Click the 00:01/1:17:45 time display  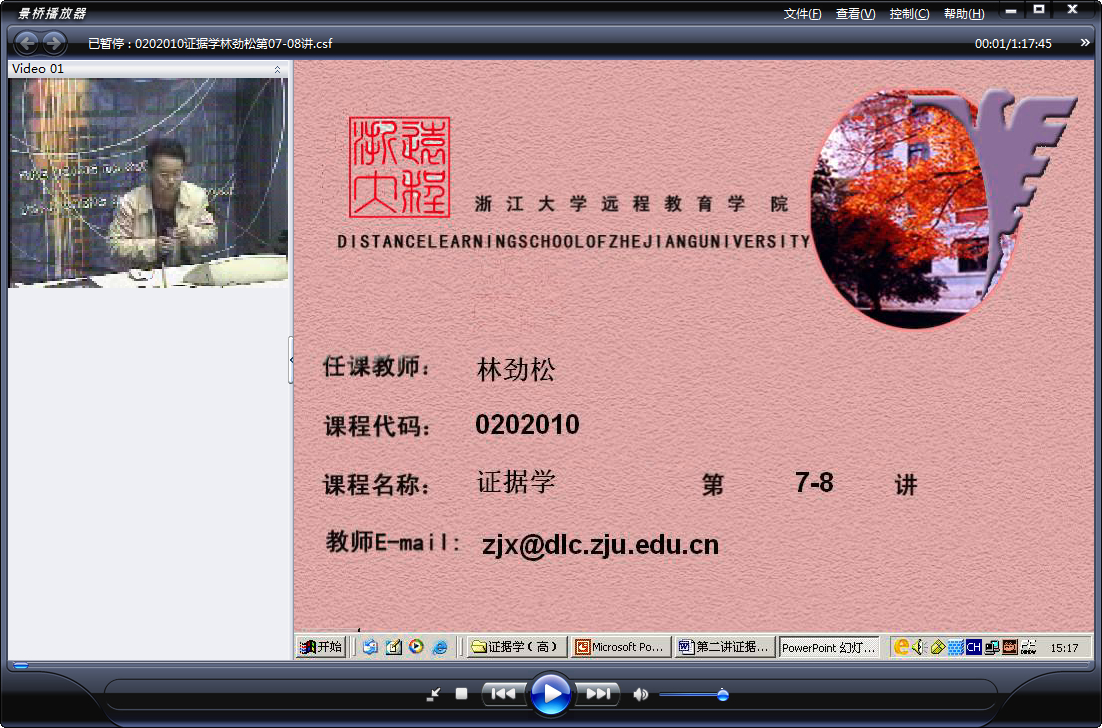pyautogui.click(x=1013, y=44)
